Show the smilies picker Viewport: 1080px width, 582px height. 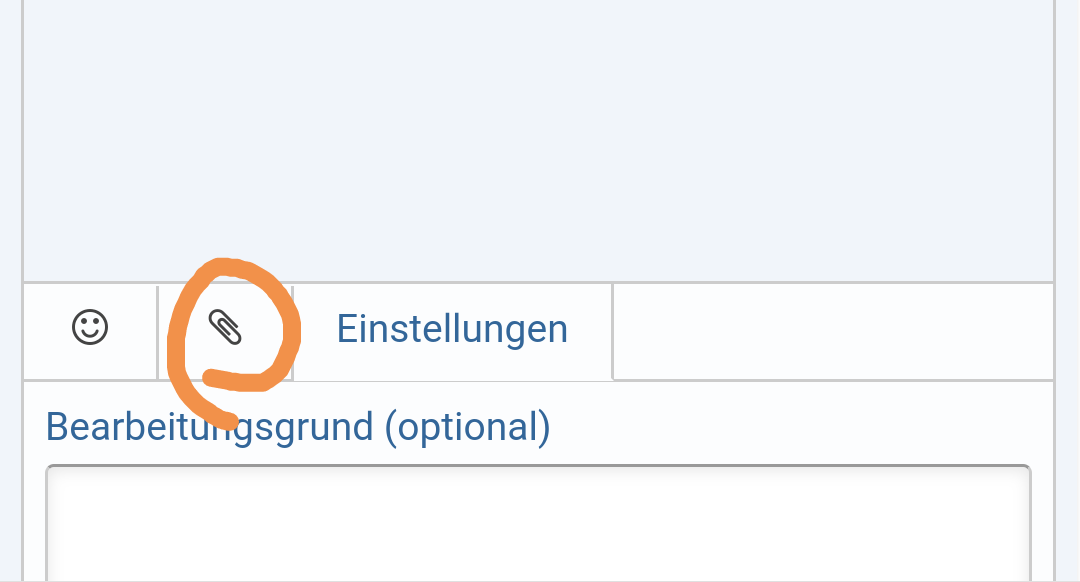(x=90, y=328)
